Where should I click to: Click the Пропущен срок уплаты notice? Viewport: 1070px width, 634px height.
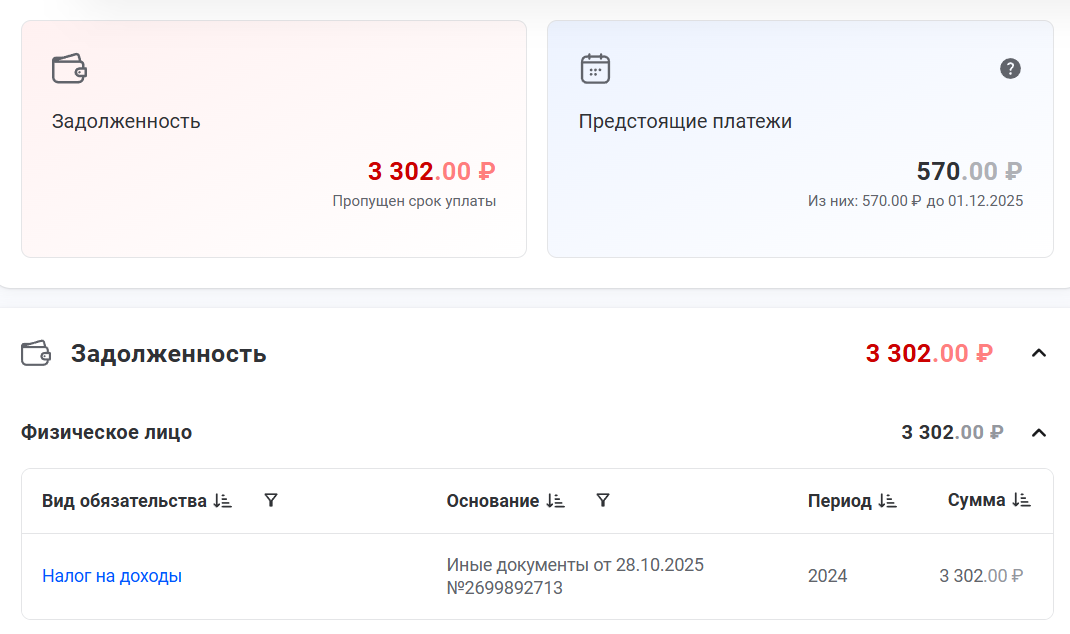(414, 201)
